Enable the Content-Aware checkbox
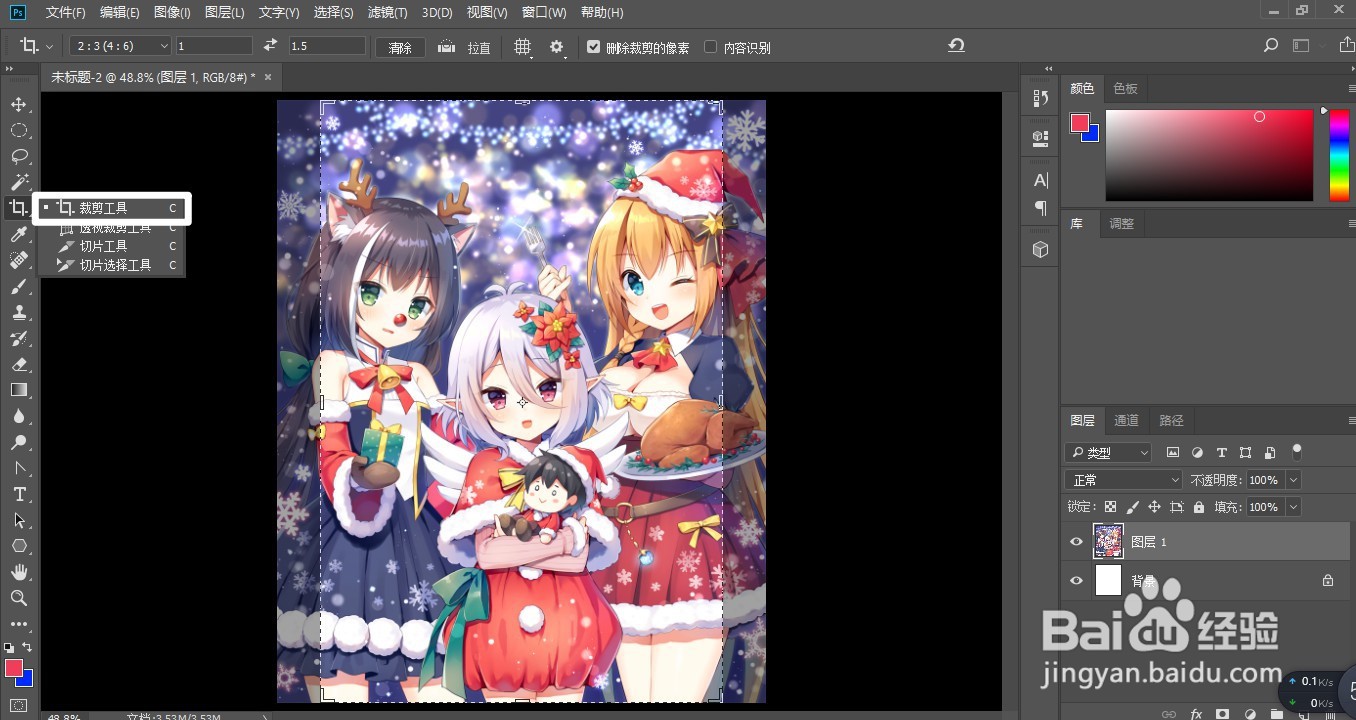Image resolution: width=1356 pixels, height=720 pixels. pos(711,47)
